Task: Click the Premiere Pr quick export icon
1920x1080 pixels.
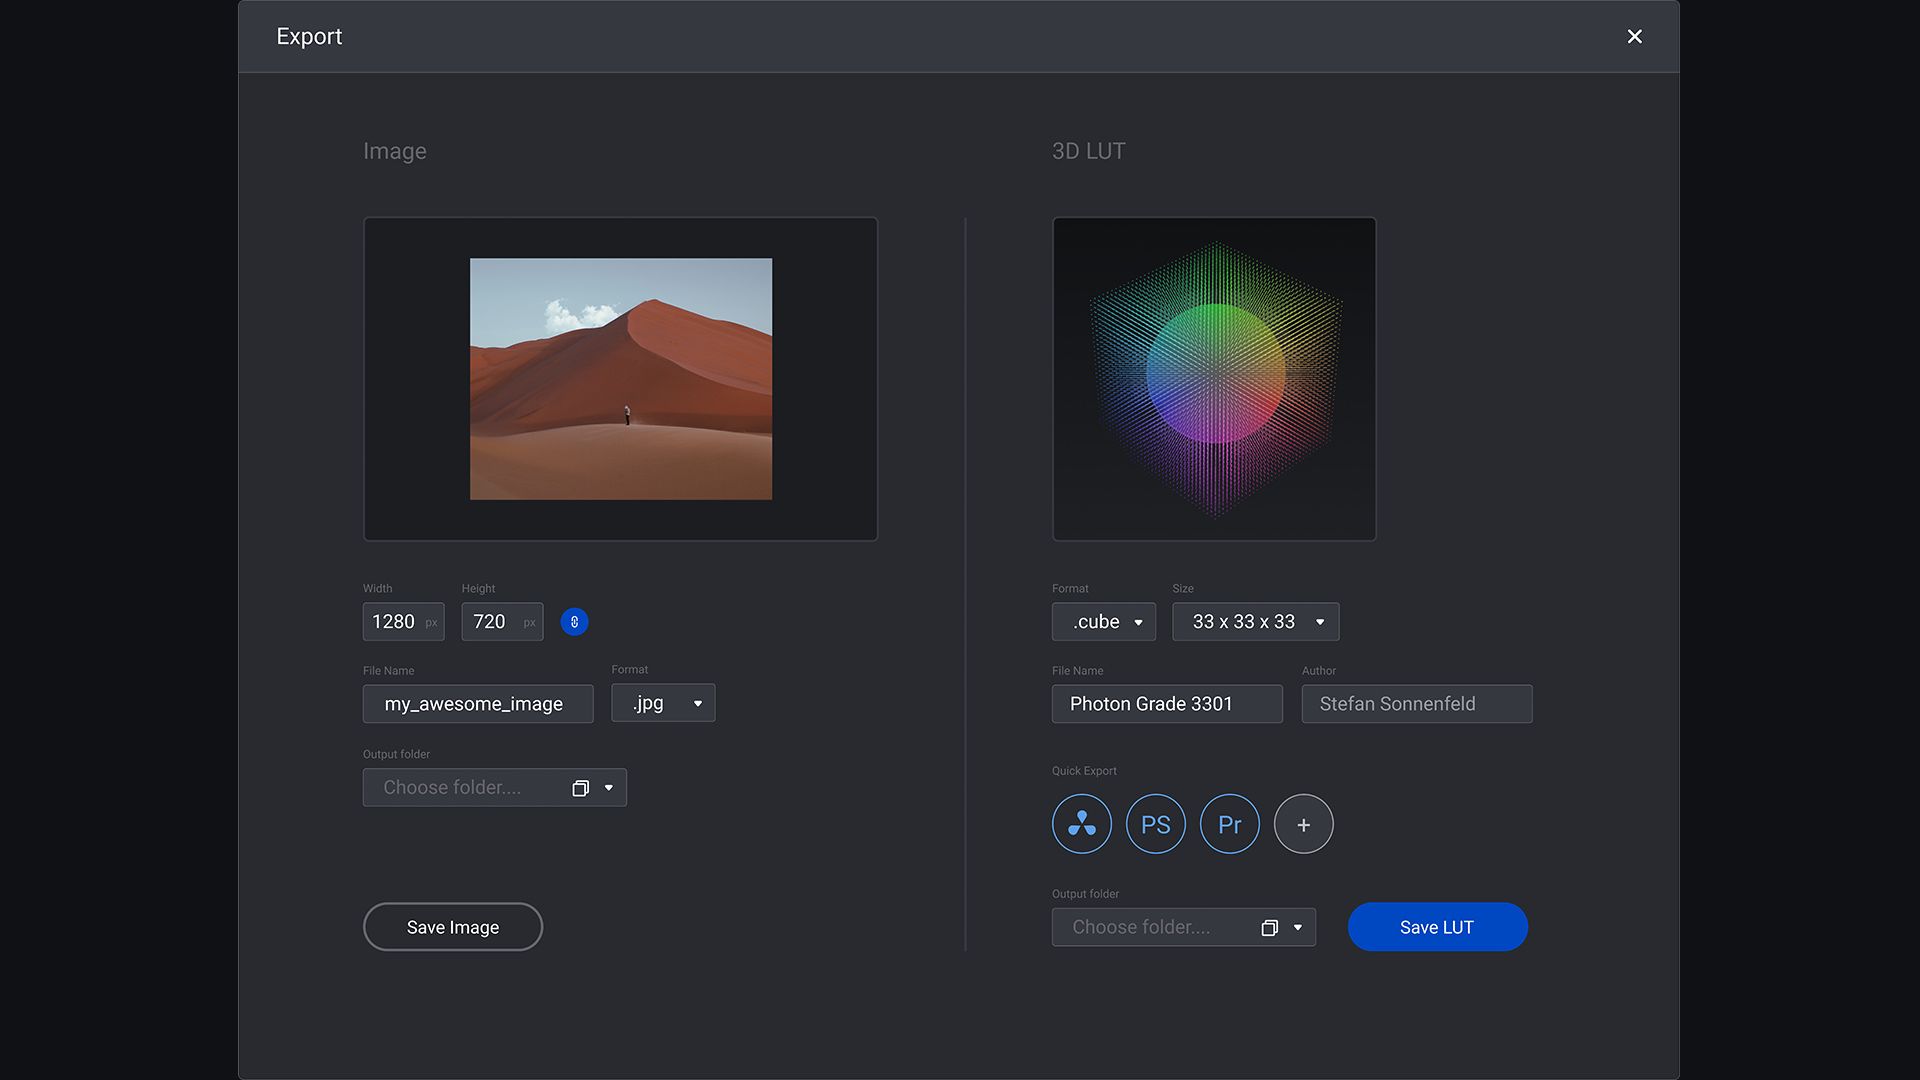Action: point(1229,824)
